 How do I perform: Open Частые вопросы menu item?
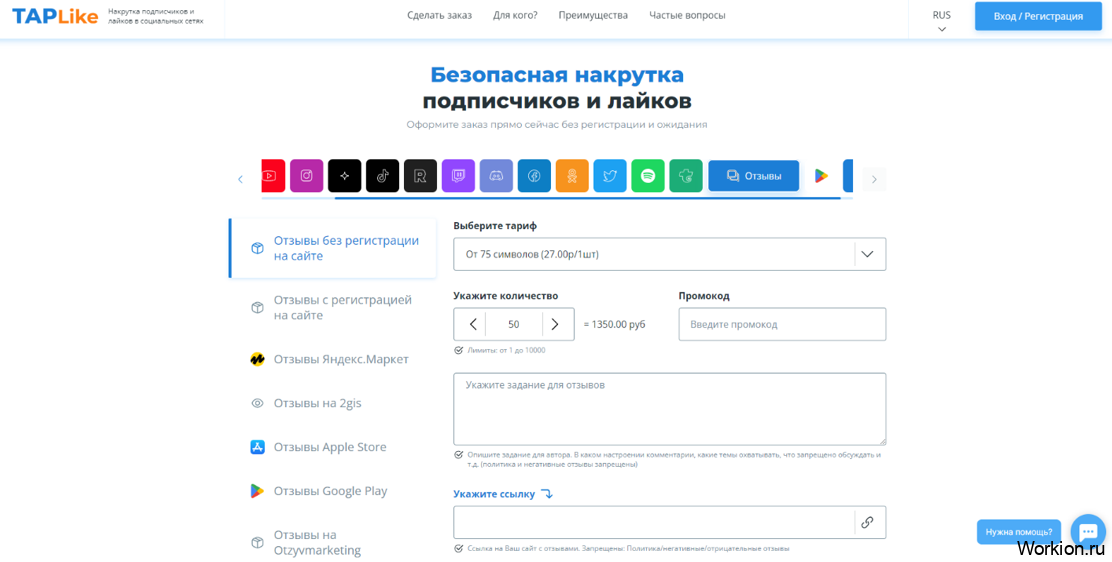[687, 16]
